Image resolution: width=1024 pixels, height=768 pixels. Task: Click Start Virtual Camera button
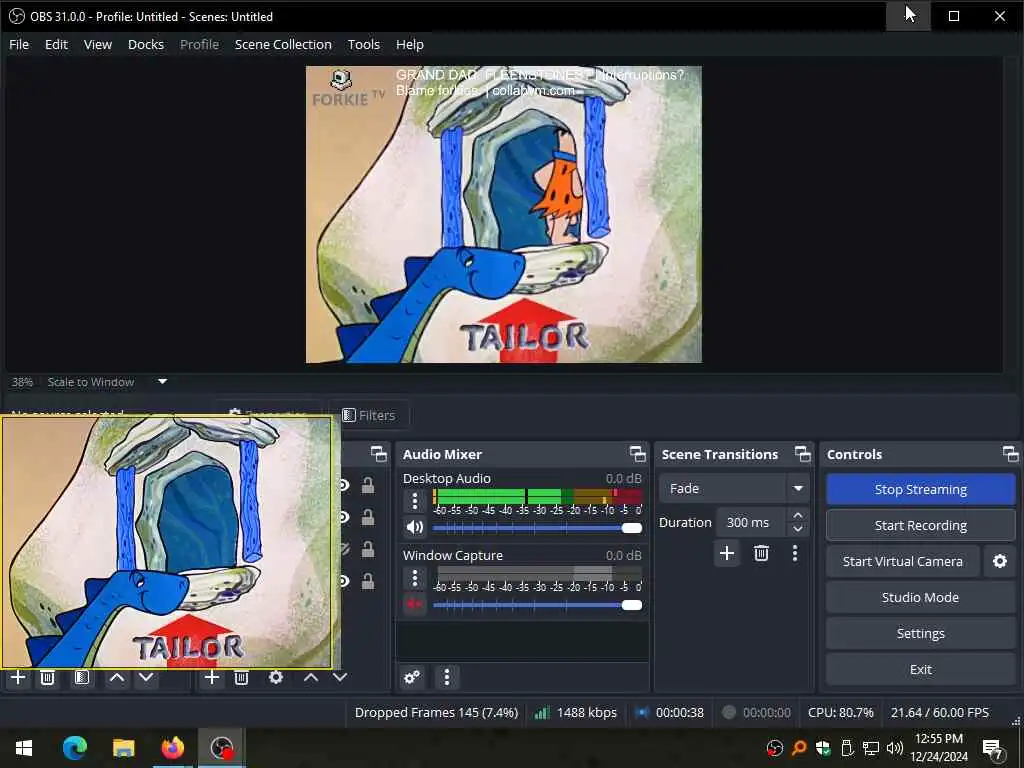pos(903,561)
